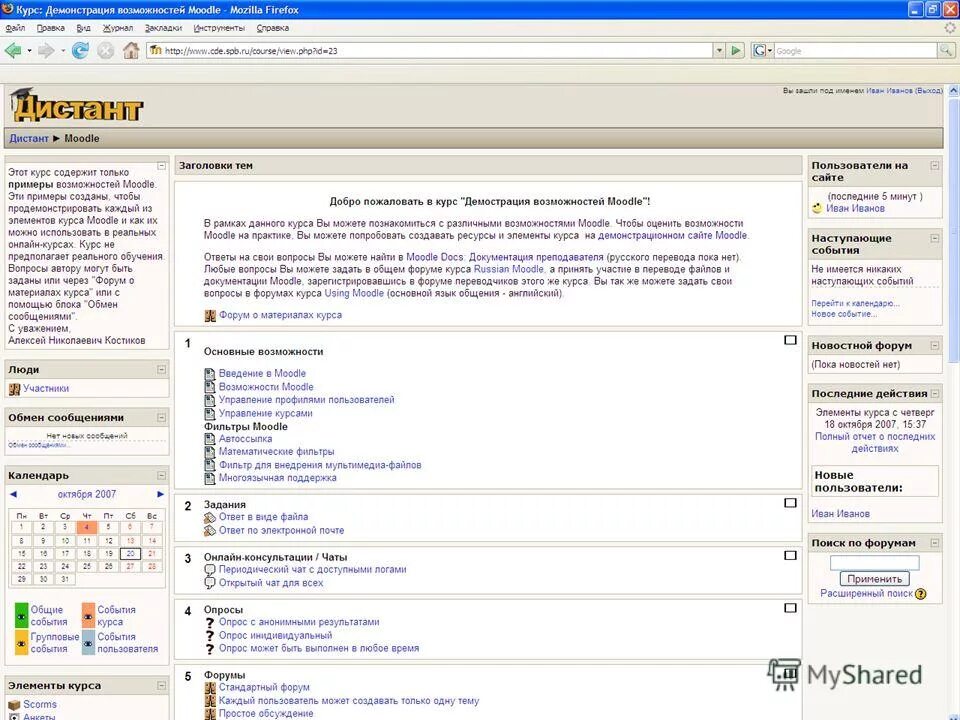Viewport: 960px width, 720px height.
Task: Click the Дистант site logo
Action: (77, 105)
